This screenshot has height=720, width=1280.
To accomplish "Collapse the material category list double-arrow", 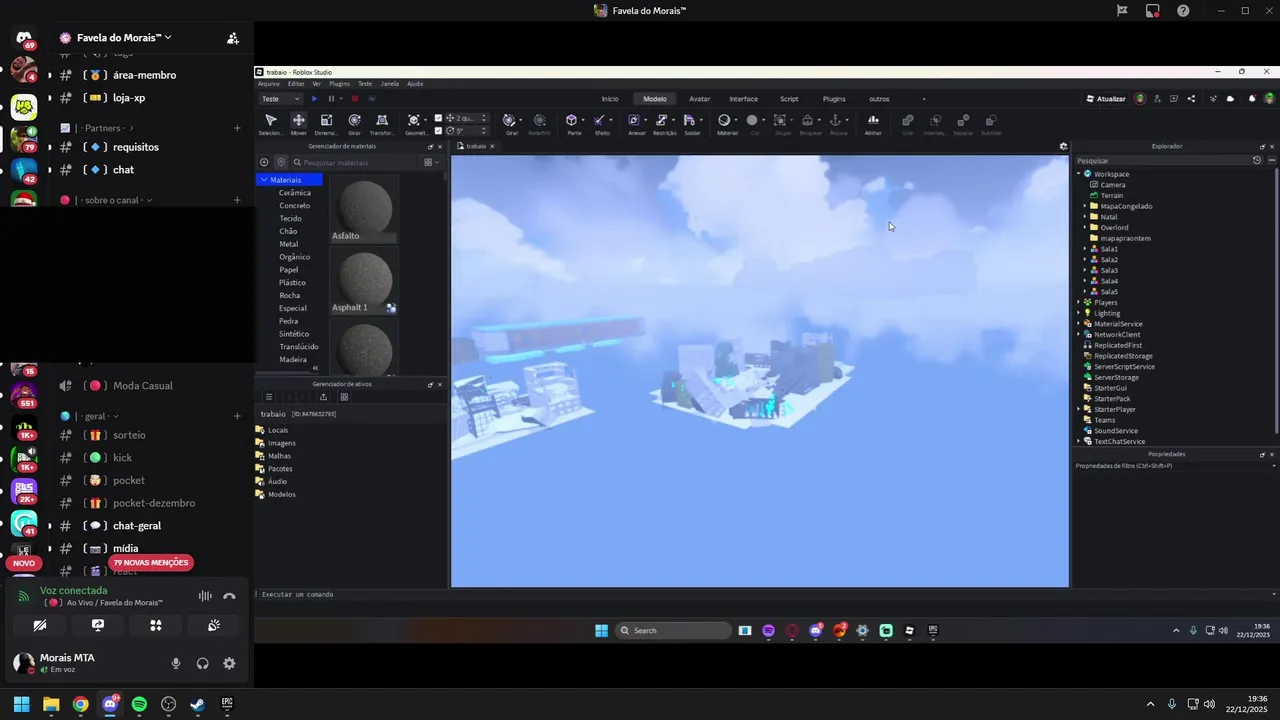I will coord(316,368).
